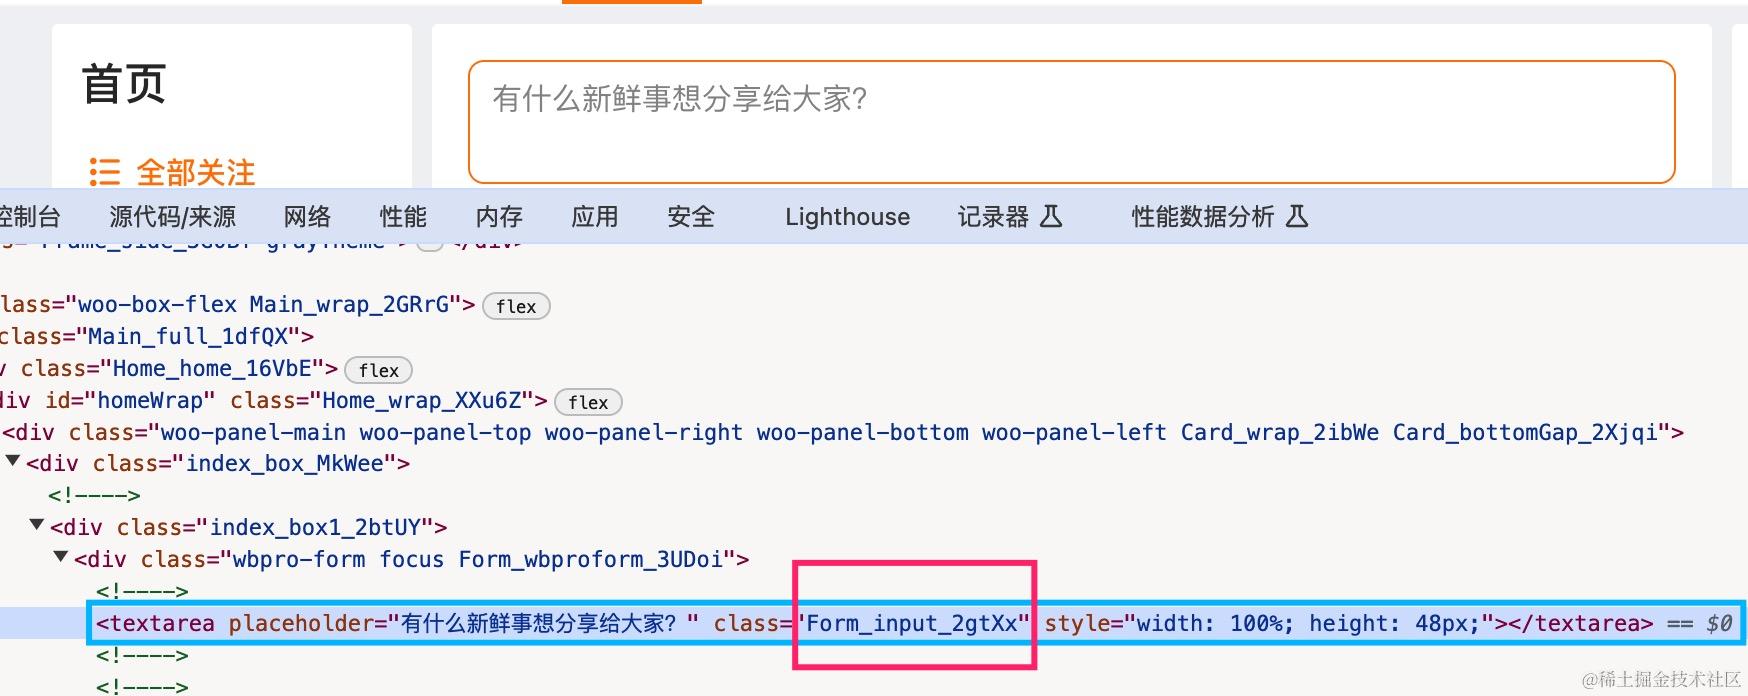This screenshot has height=696, width=1748.
Task: Collapse the index_box_MkWee div
Action: click(x=13, y=462)
